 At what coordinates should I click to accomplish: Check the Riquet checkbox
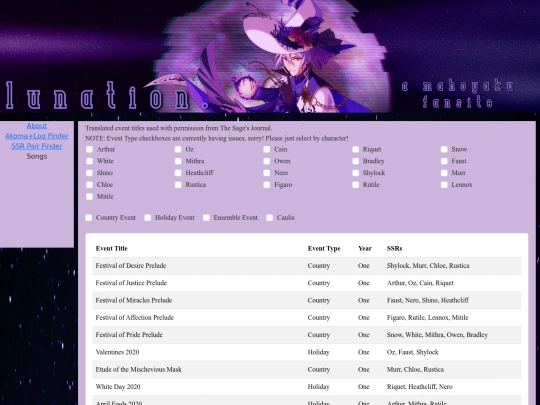(356, 149)
